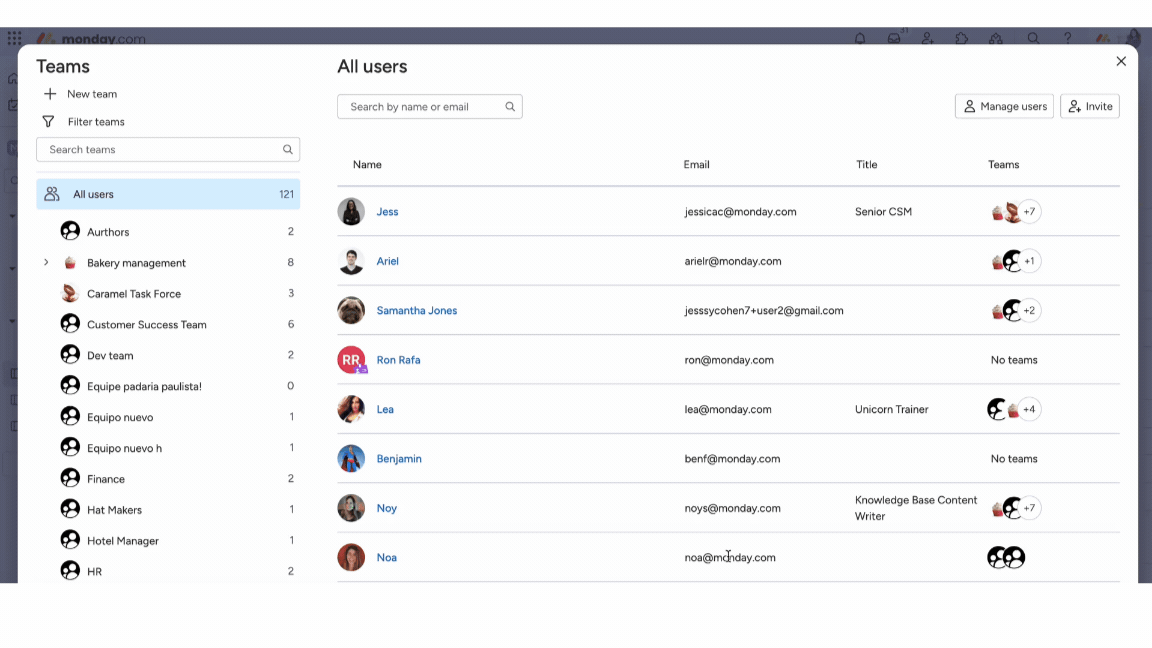
Task: Click the Filter teams funnel icon
Action: pyautogui.click(x=48, y=121)
